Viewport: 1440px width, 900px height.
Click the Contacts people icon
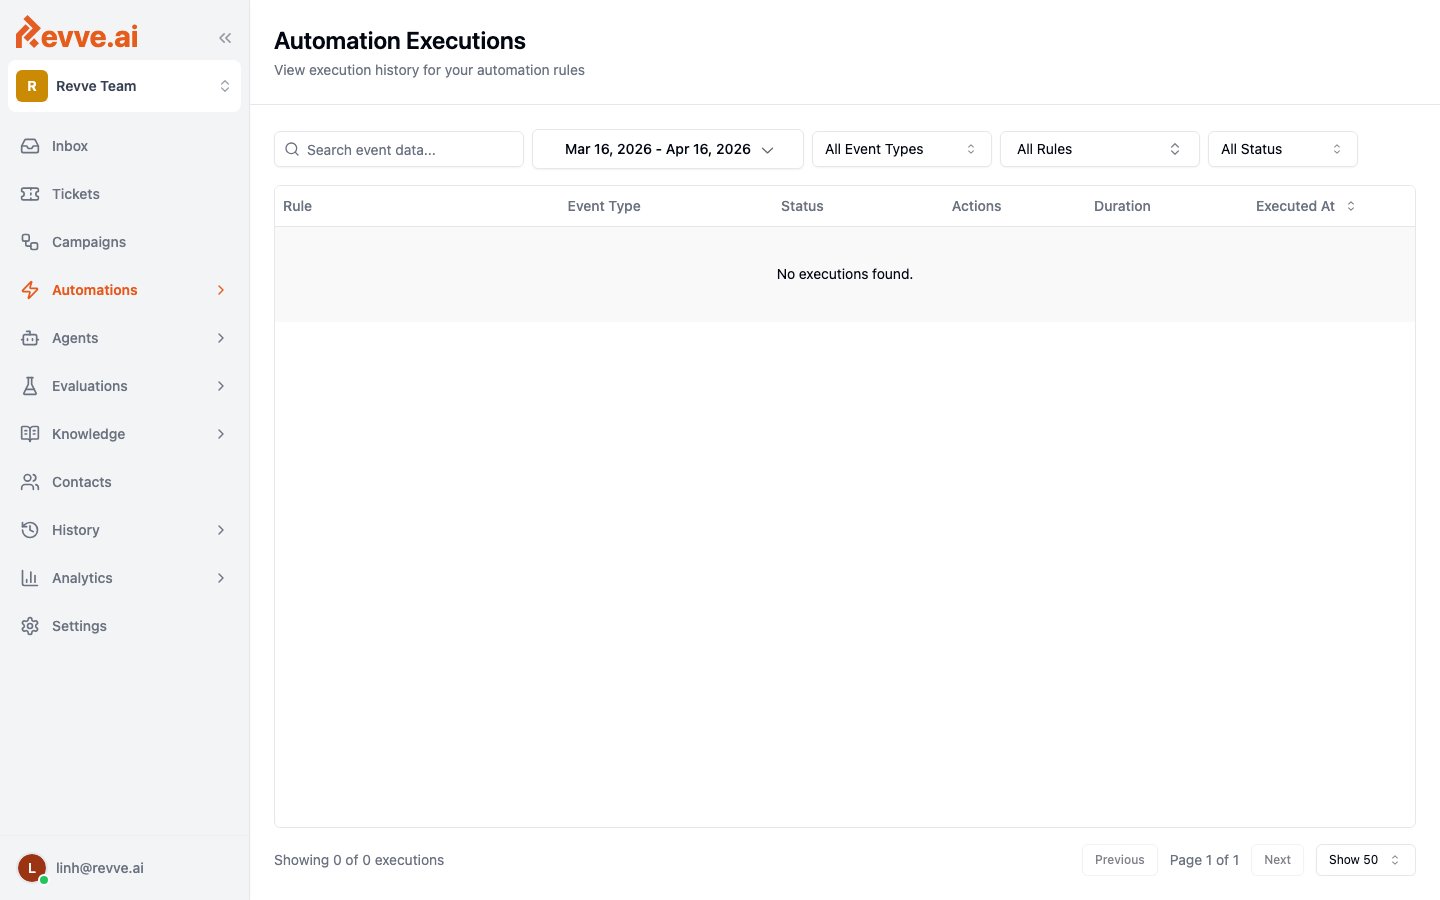(x=30, y=482)
